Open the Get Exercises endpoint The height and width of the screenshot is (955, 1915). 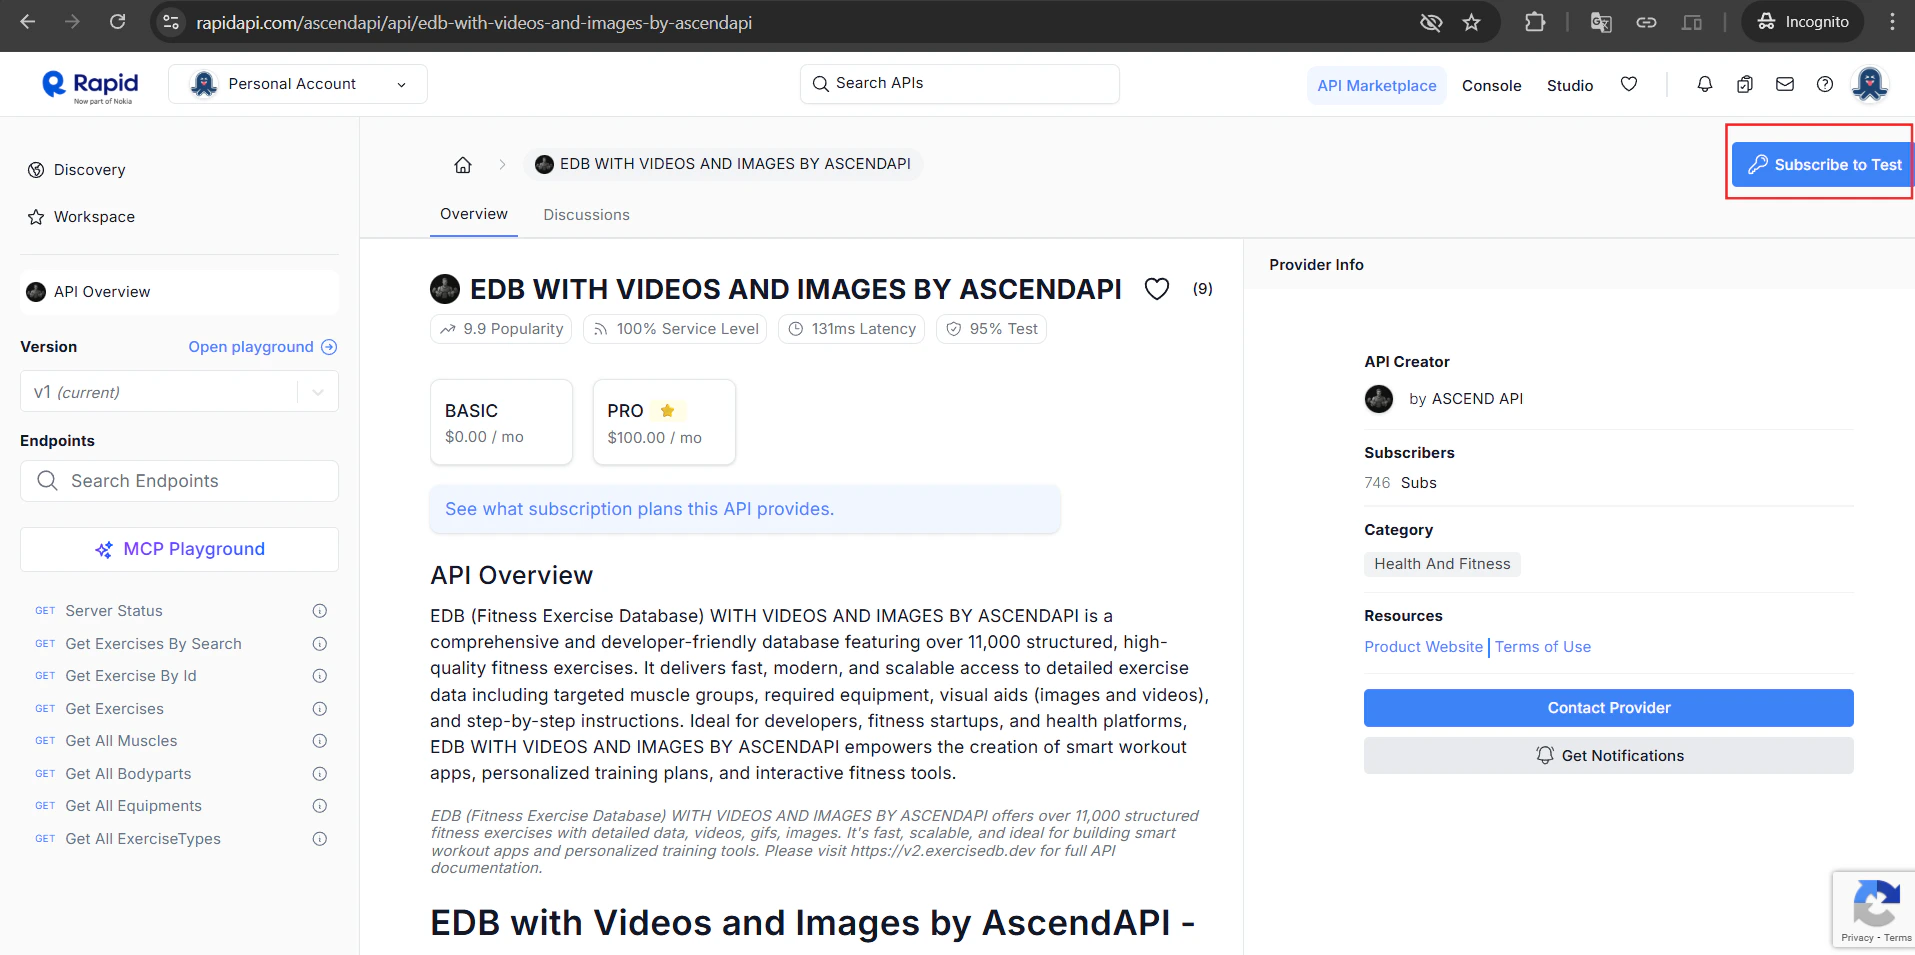click(115, 709)
